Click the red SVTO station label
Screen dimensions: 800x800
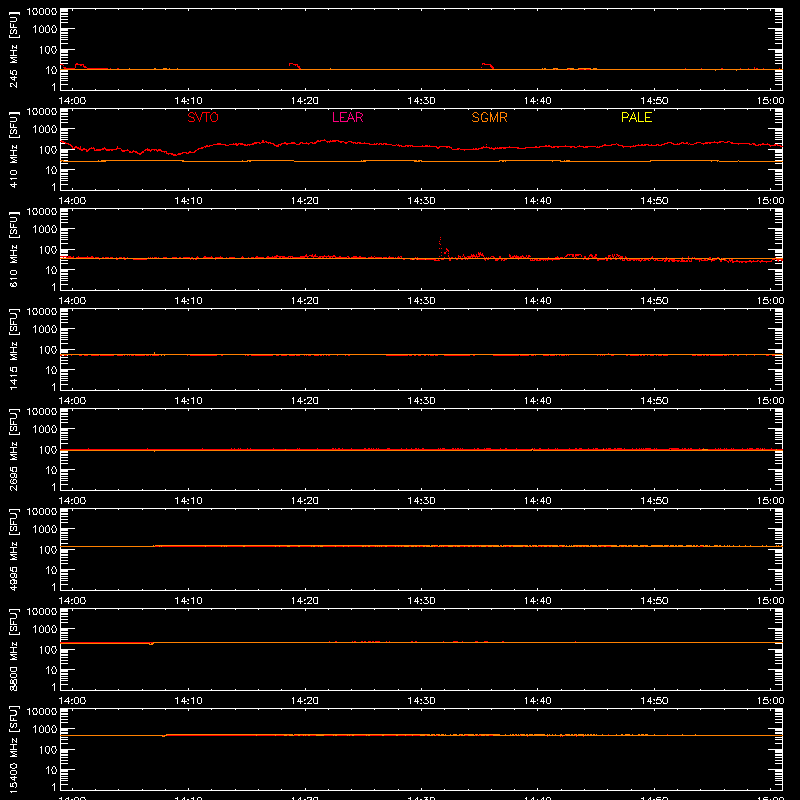click(x=203, y=117)
